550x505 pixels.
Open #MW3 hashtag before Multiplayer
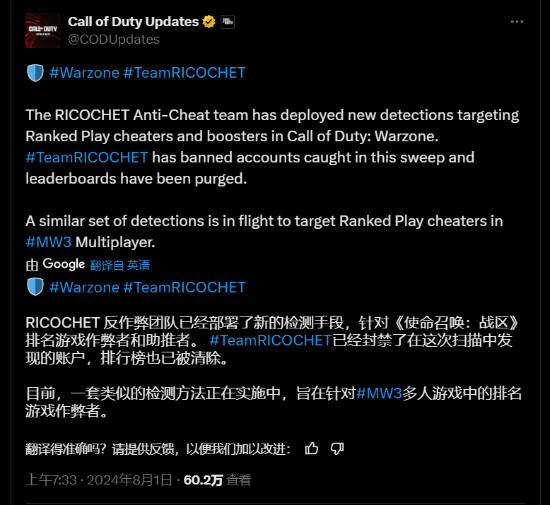[x=48, y=242]
